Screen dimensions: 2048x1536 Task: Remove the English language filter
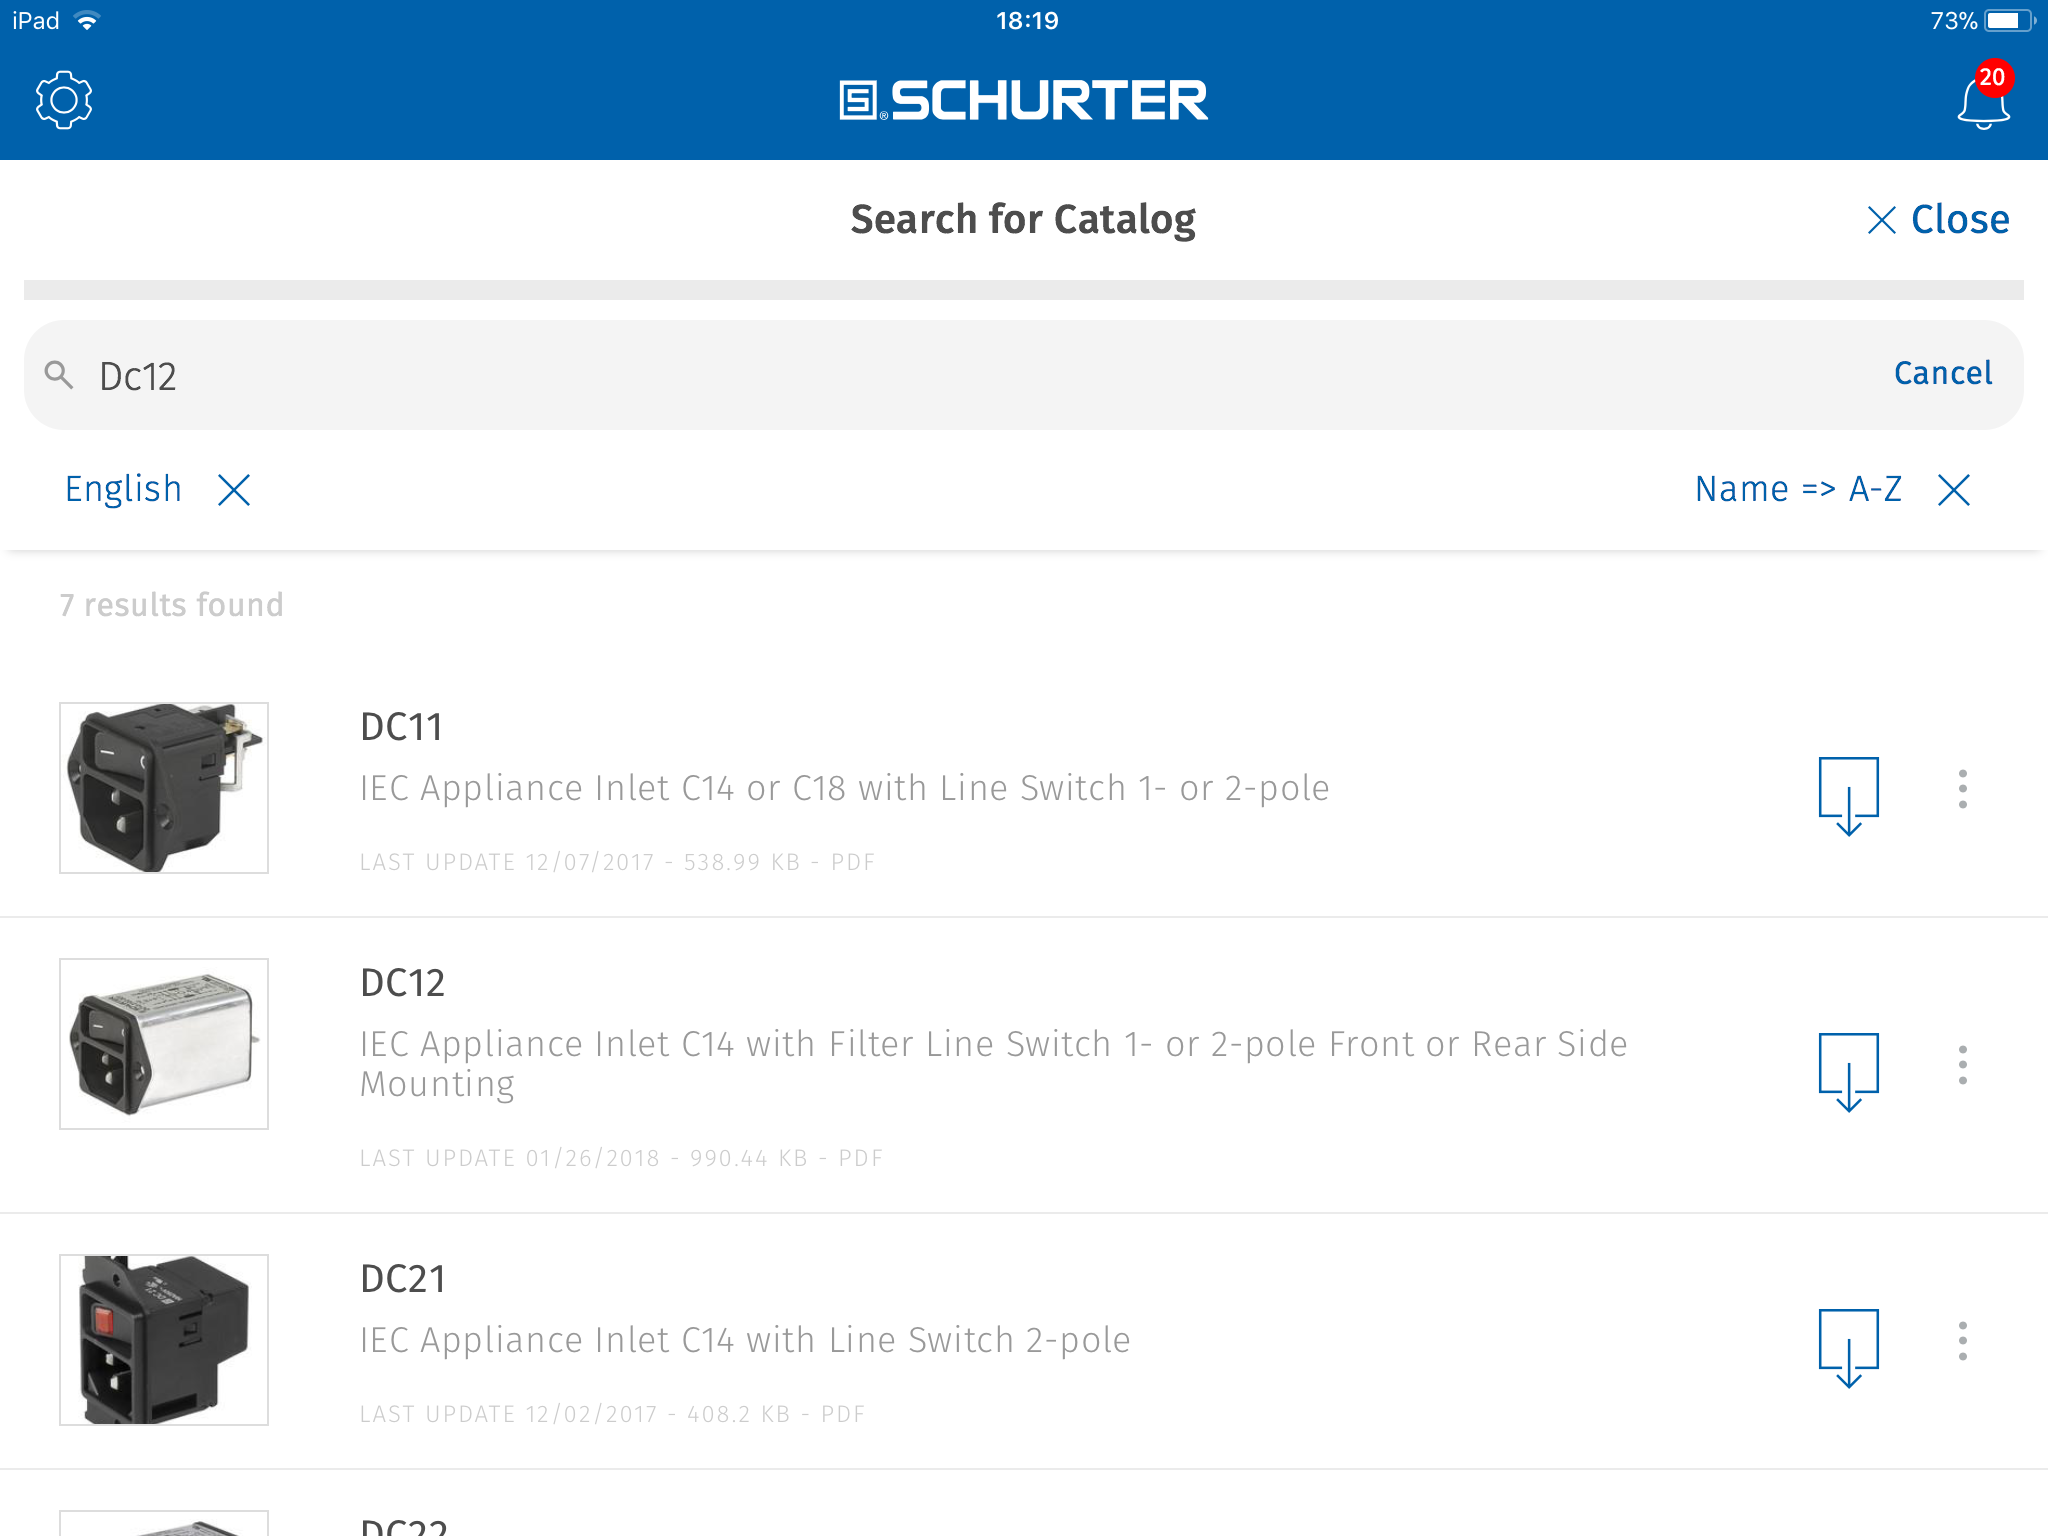tap(234, 490)
